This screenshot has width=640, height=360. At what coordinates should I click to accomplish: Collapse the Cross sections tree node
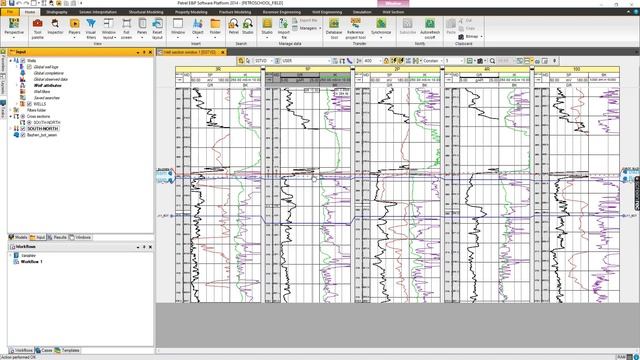(11, 116)
